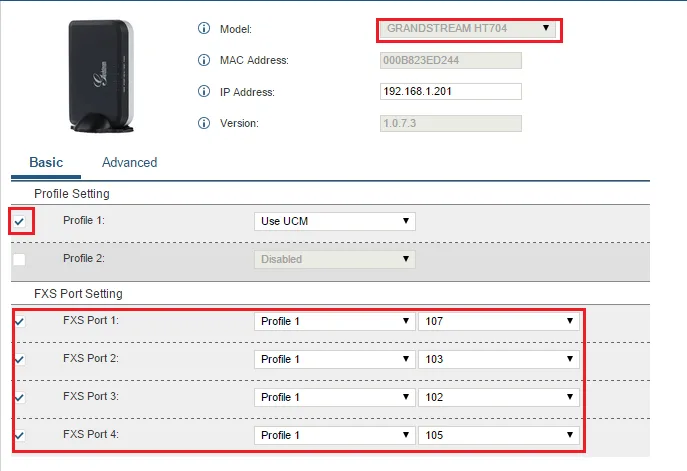
Task: Open FXS Port 2 profile dropdown
Action: click(x=335, y=359)
